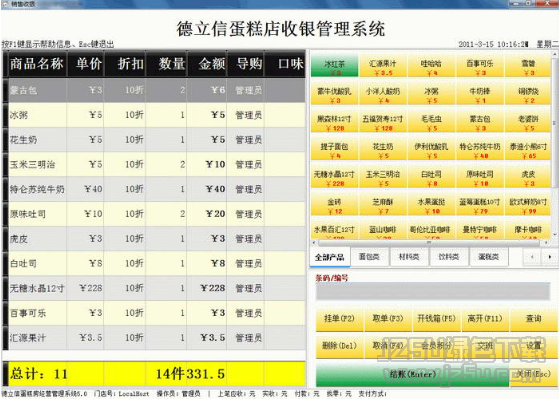Switch to the 蛋糕类 category tab
The image size is (559, 401).
488,257
